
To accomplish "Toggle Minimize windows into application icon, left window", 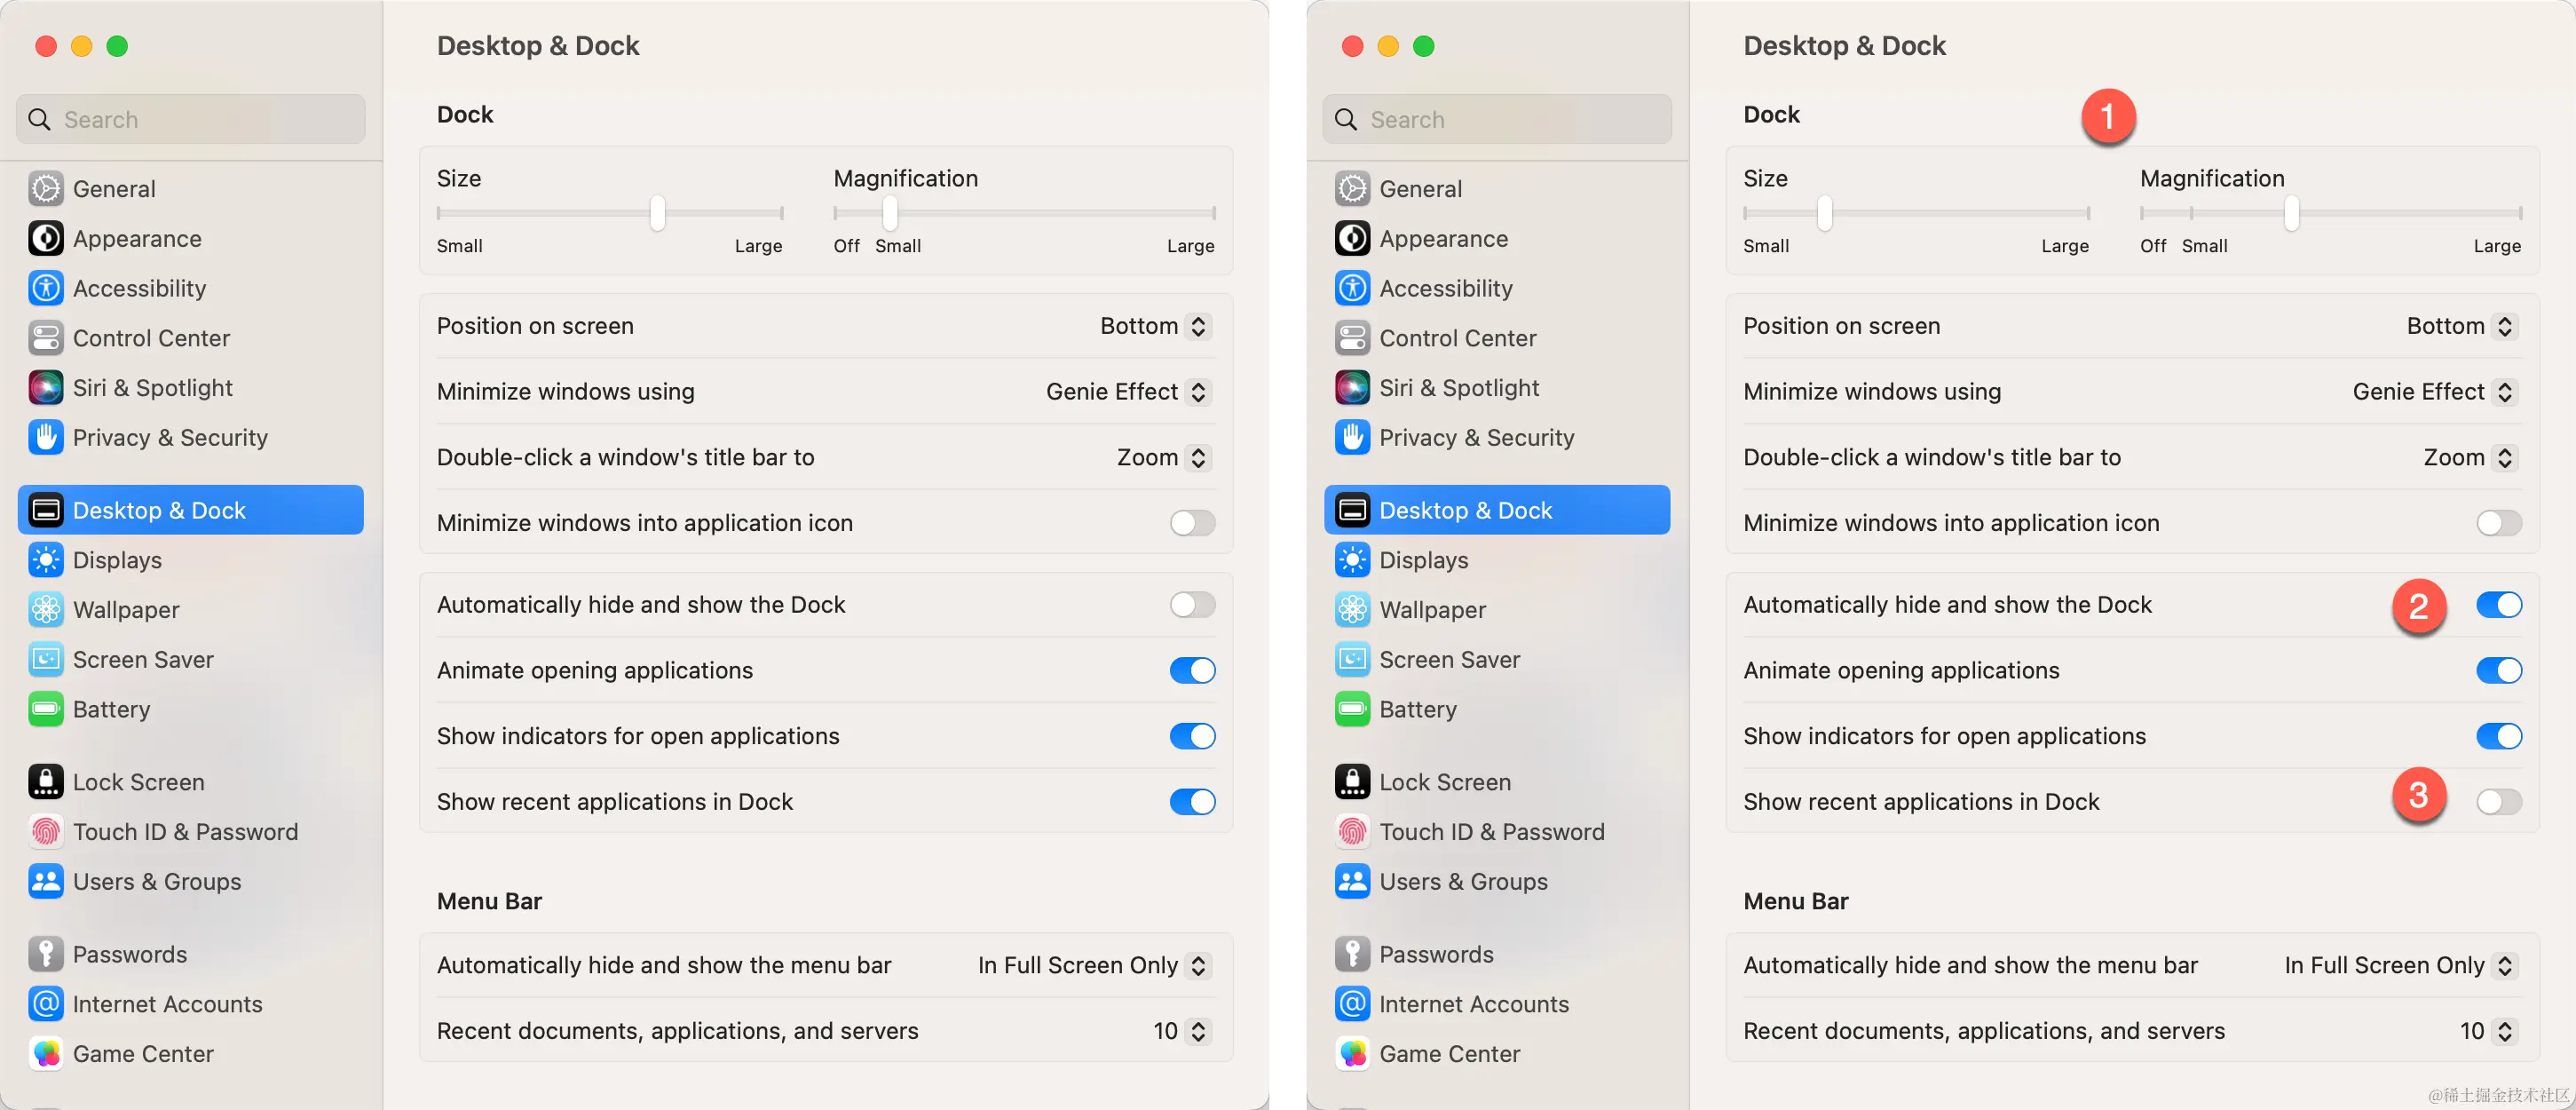I will 1192,522.
